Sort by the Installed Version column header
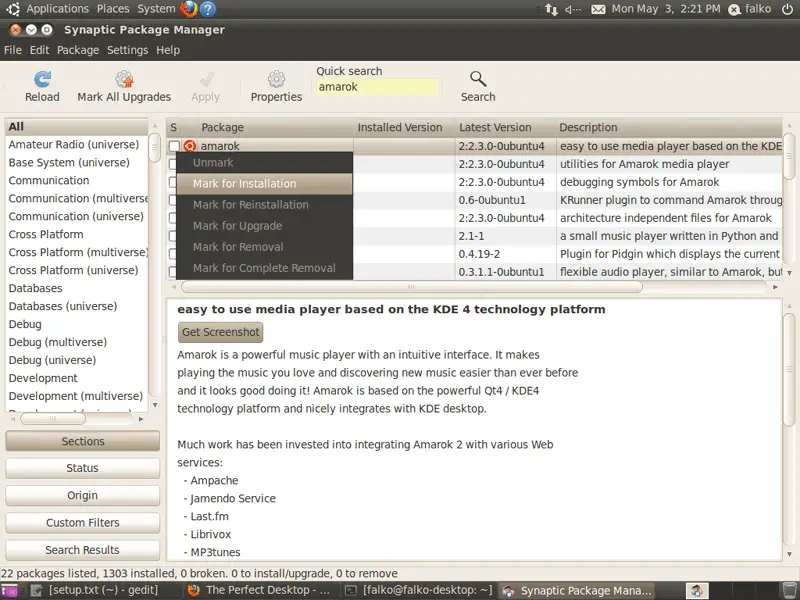 404,127
